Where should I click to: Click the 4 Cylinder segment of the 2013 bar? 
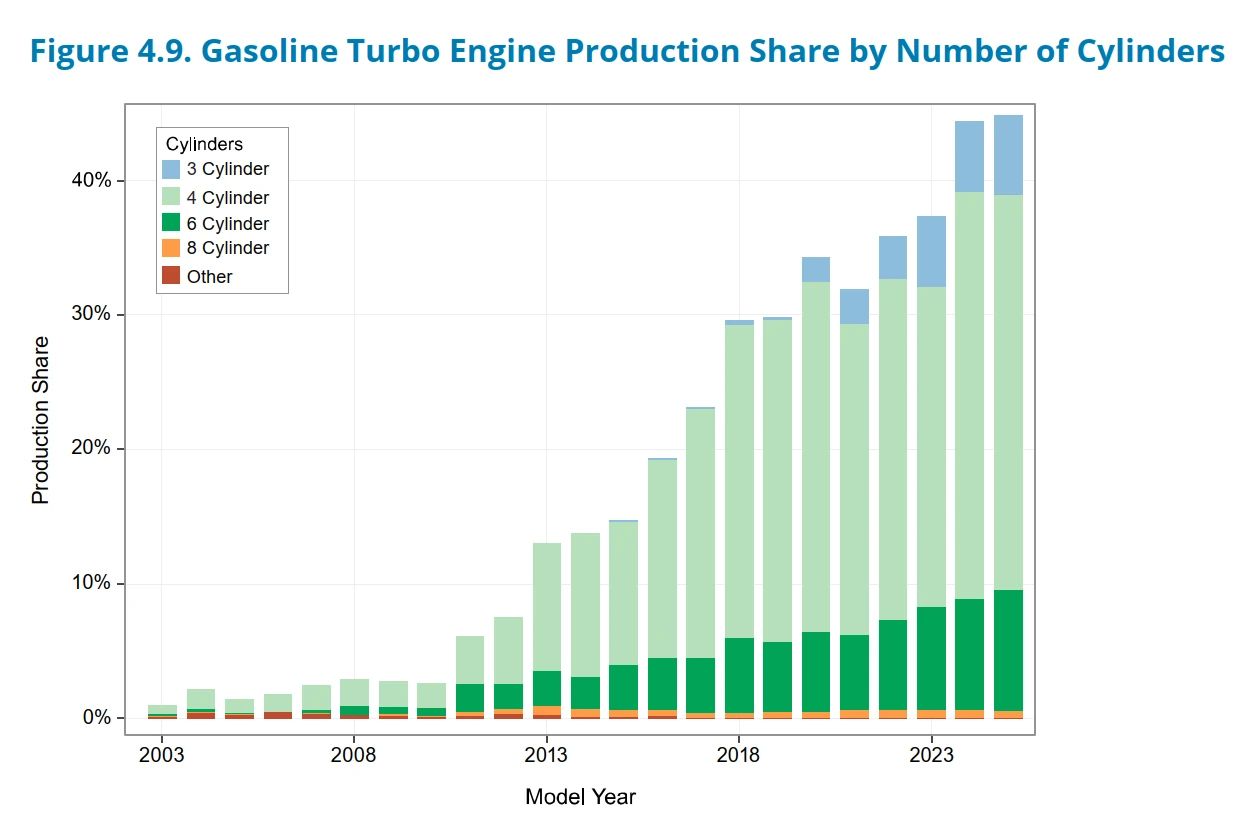546,607
